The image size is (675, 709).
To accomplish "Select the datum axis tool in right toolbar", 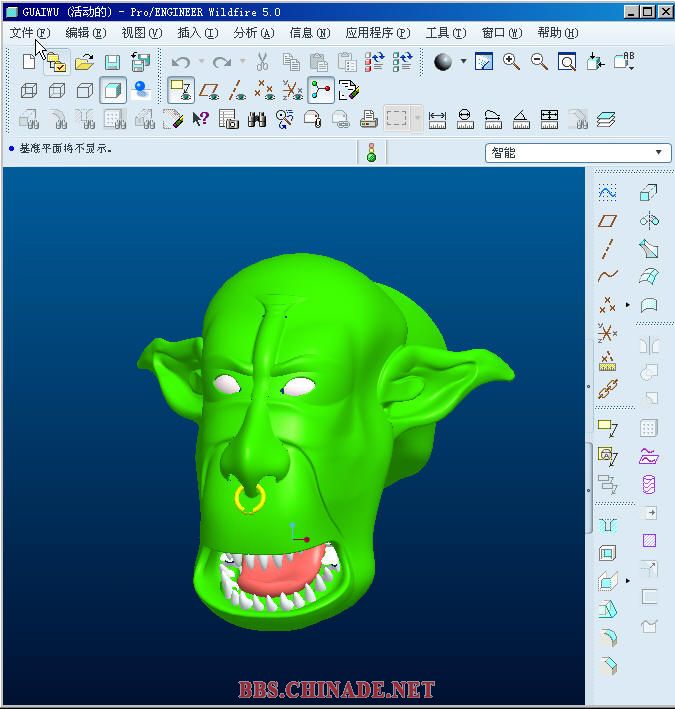I will coord(607,249).
